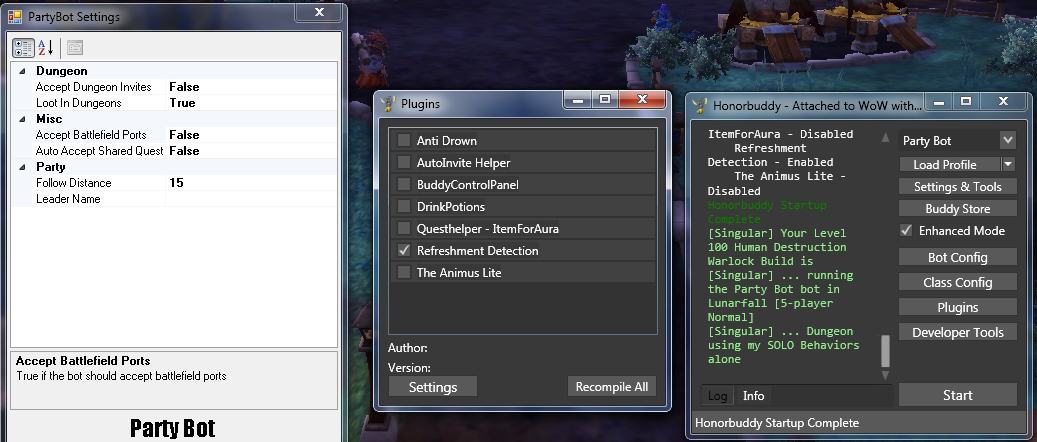Maximize the Plugins window
1037x442 pixels.
coord(604,99)
